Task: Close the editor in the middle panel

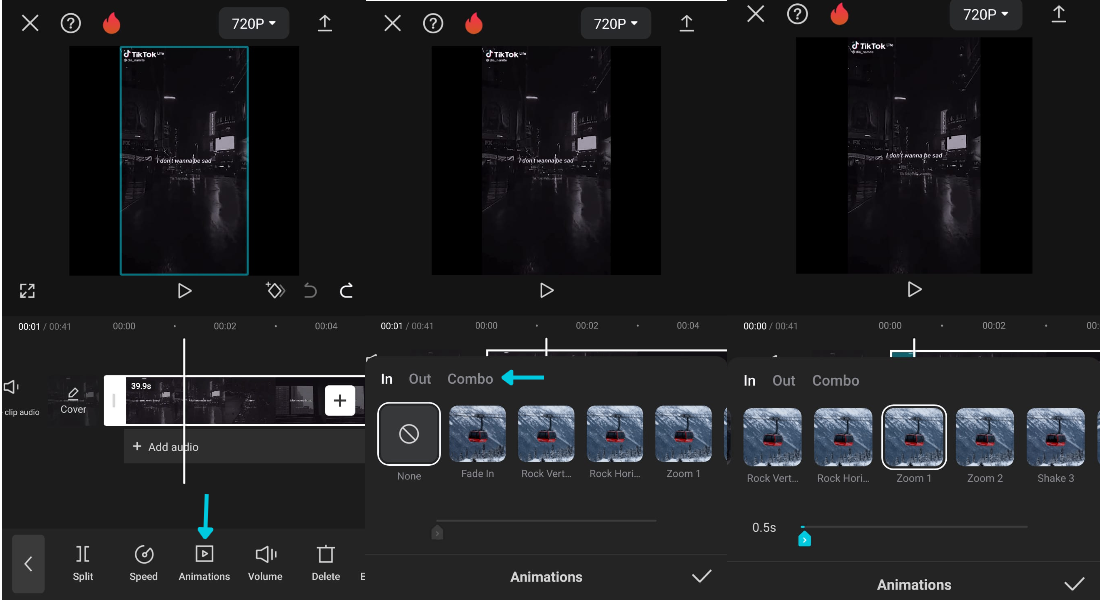Action: tap(393, 23)
